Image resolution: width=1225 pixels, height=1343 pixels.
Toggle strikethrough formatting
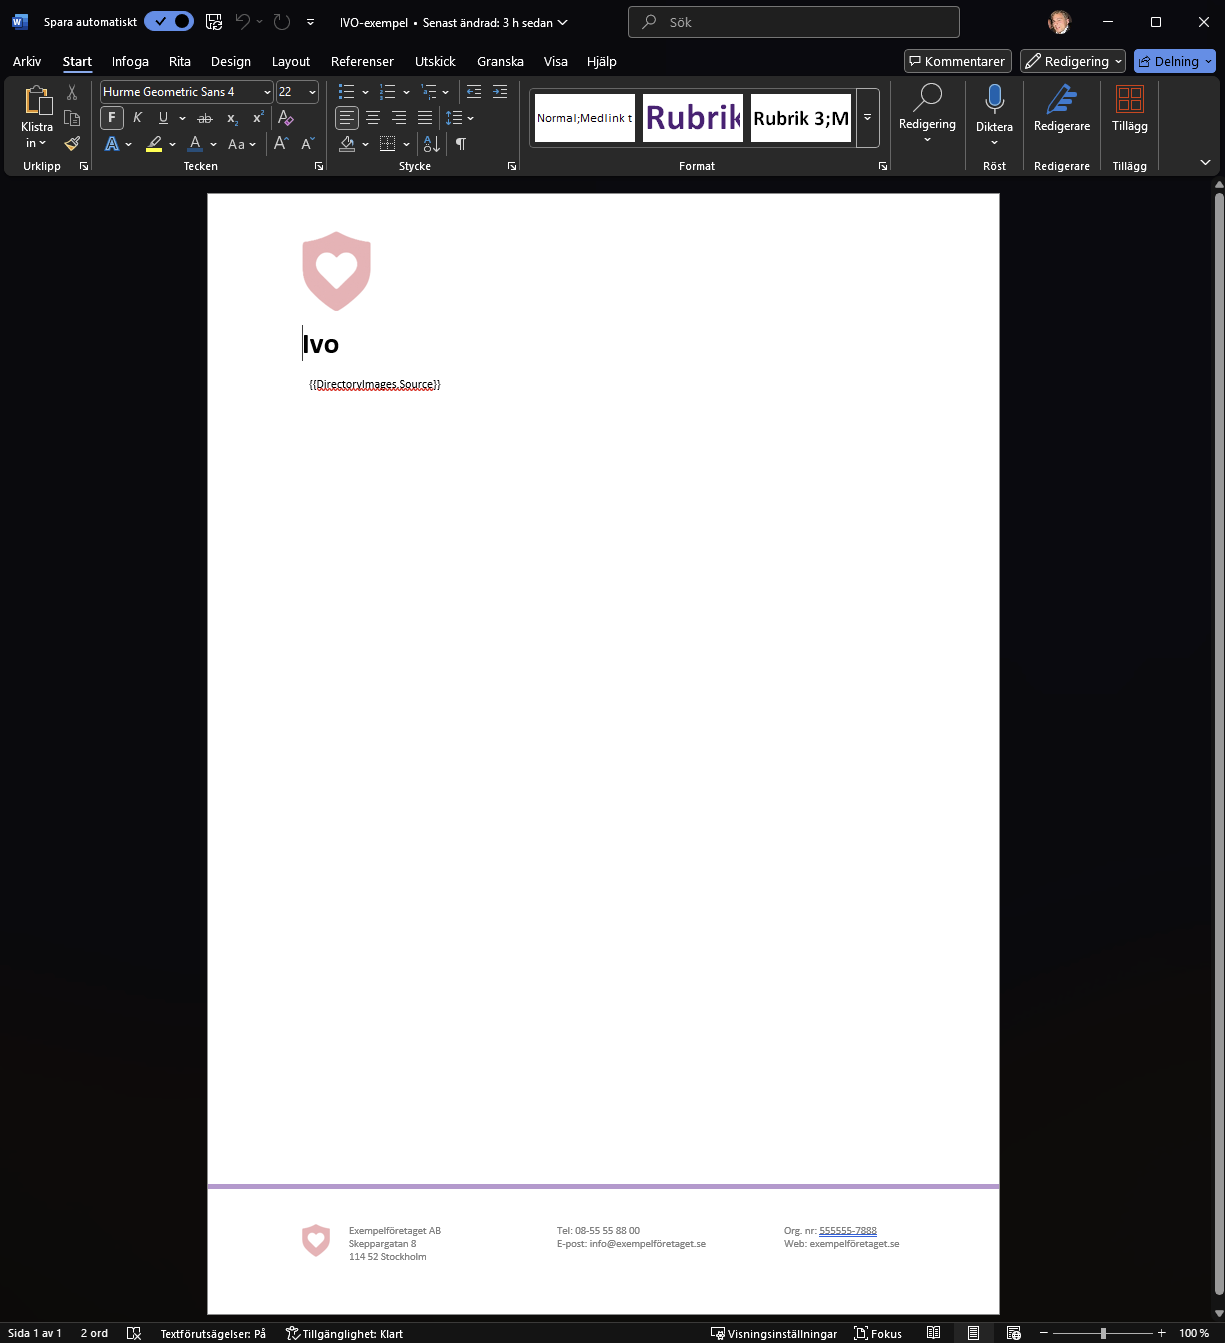205,118
